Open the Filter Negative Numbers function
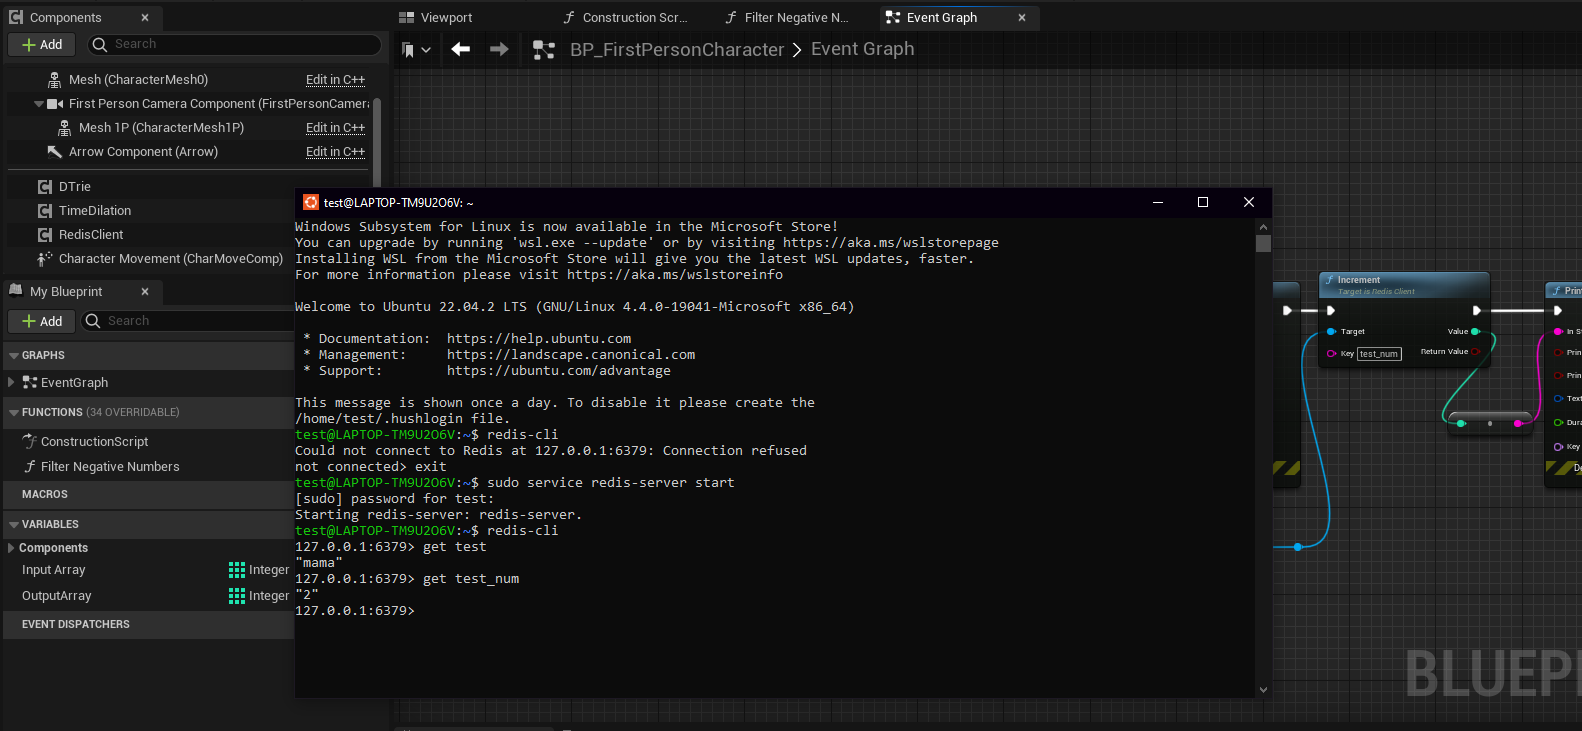The height and width of the screenshot is (731, 1582). (x=110, y=467)
